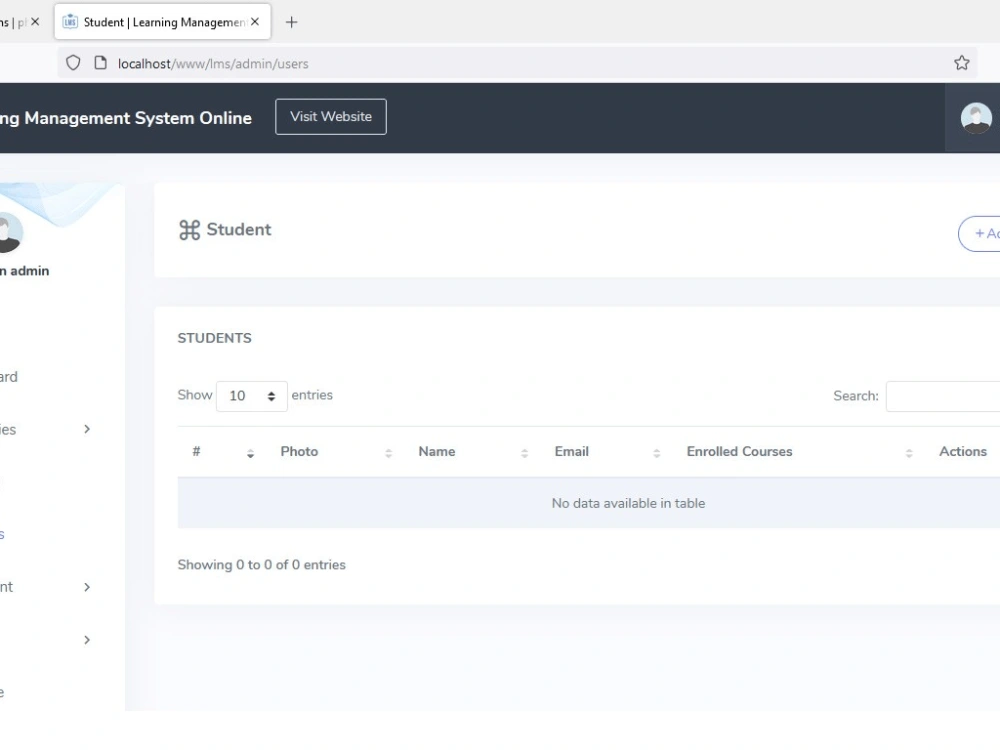Click the Search input field
The width and height of the screenshot is (1000, 750).
[x=943, y=396]
